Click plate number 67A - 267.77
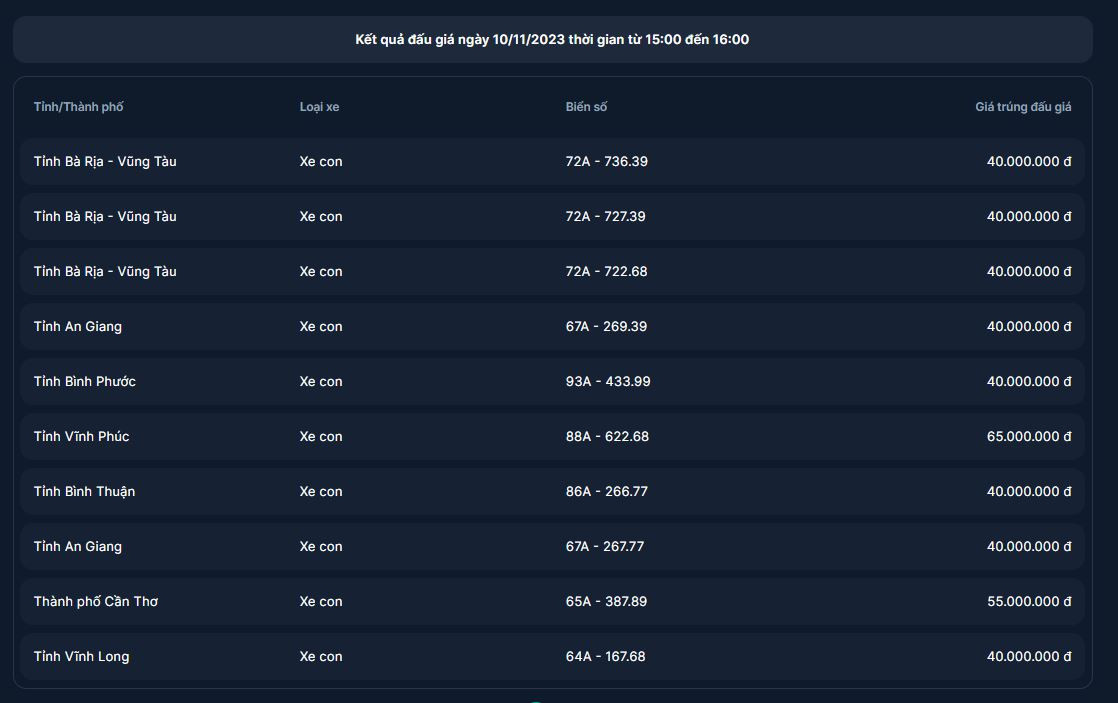 coord(605,546)
